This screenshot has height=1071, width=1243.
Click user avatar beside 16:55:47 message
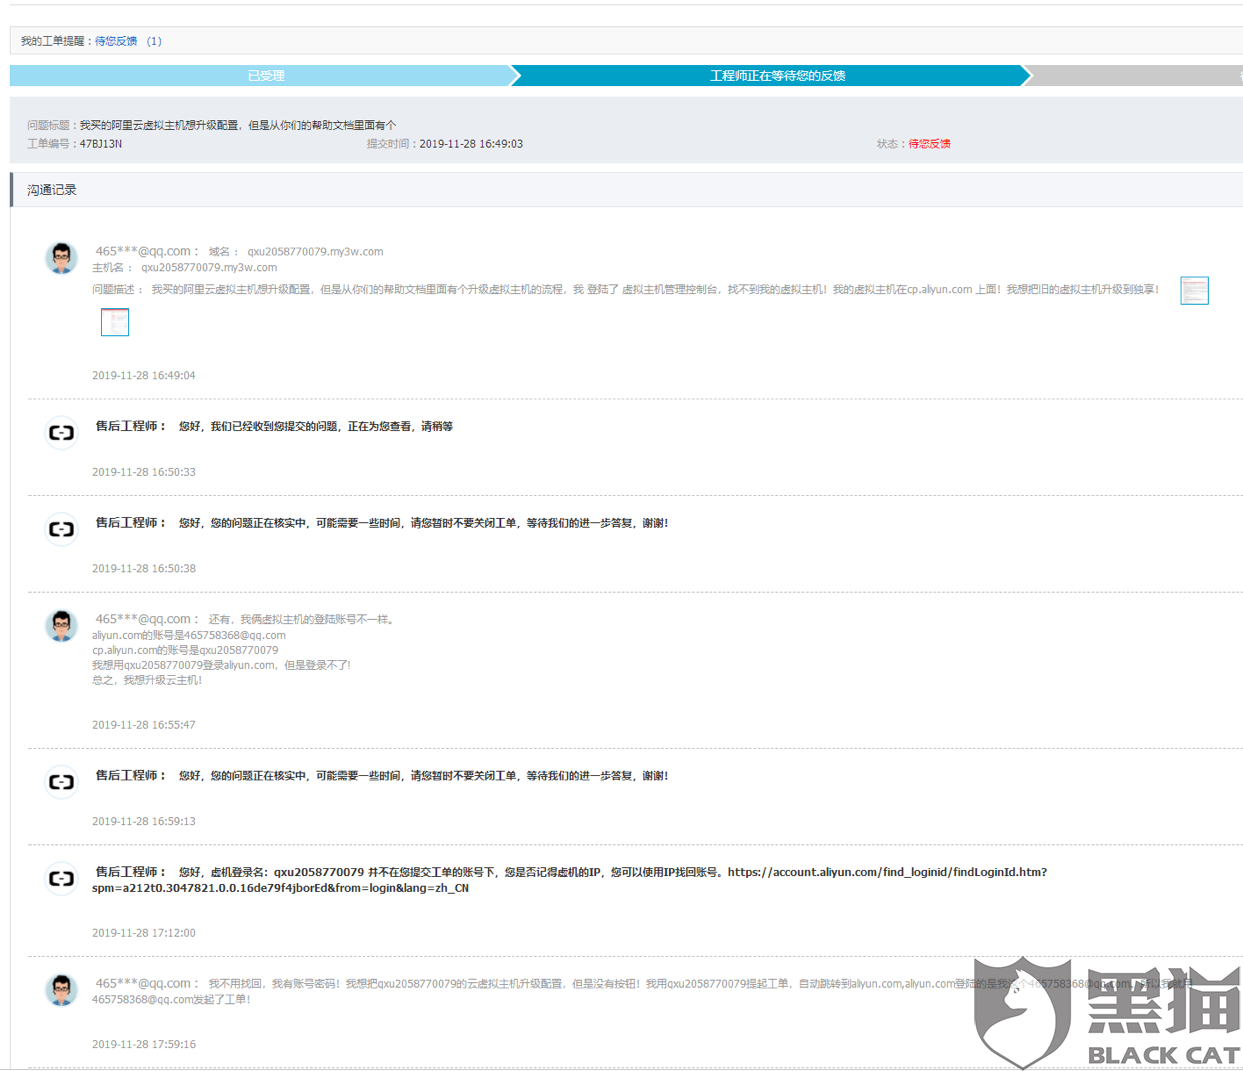pos(62,626)
